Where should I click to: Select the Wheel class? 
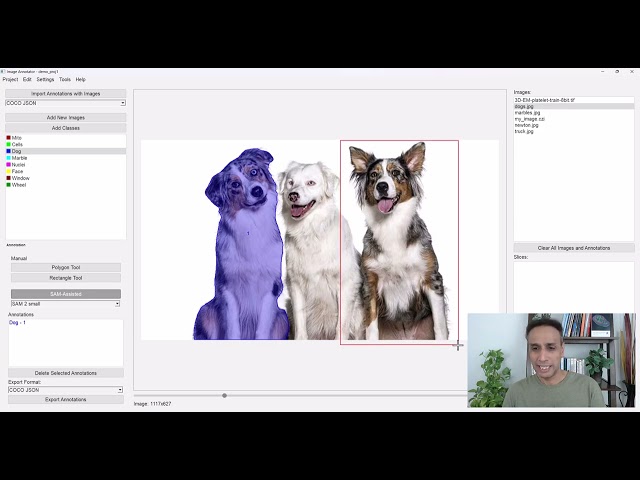[x=66, y=185]
